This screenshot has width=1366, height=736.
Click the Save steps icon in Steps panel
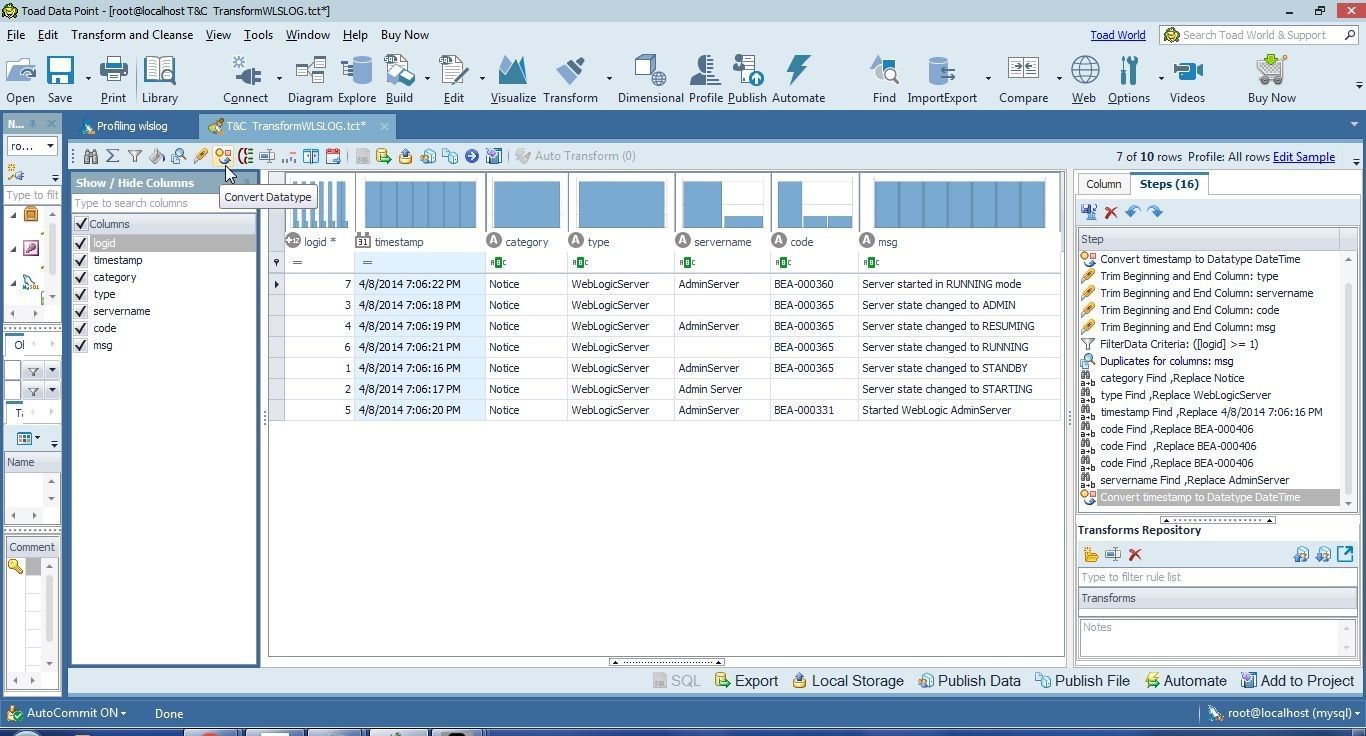click(x=1089, y=212)
